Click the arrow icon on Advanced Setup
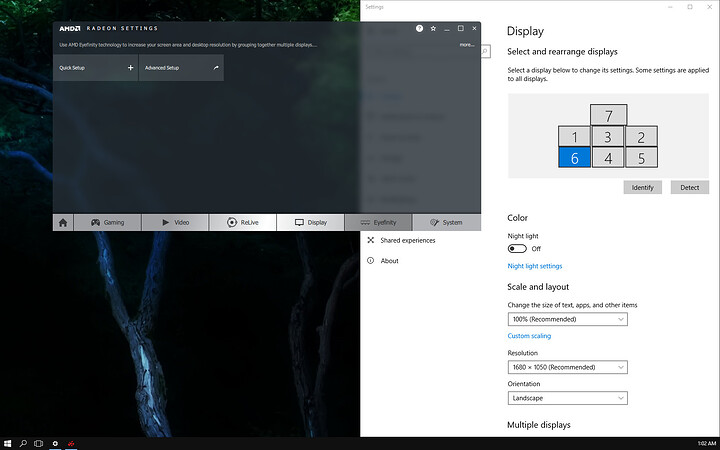 point(216,68)
